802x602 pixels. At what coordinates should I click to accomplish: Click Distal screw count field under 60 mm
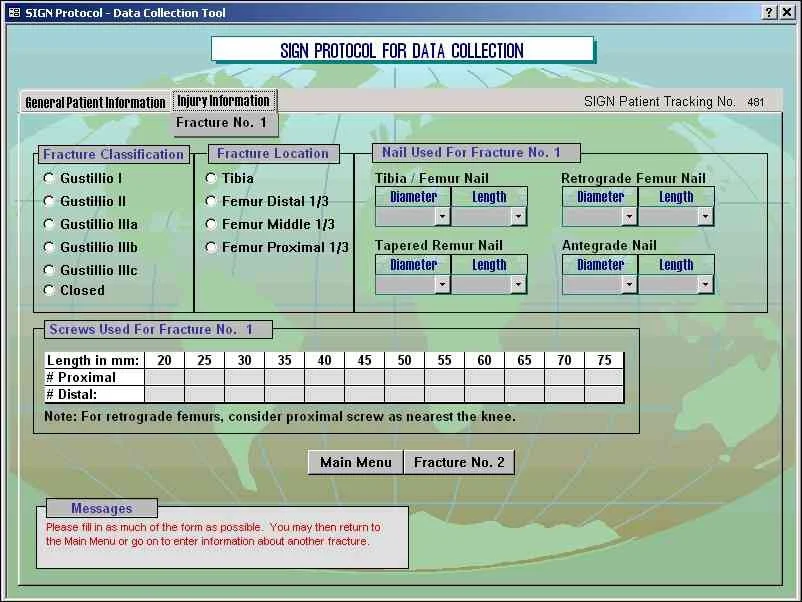coord(484,394)
